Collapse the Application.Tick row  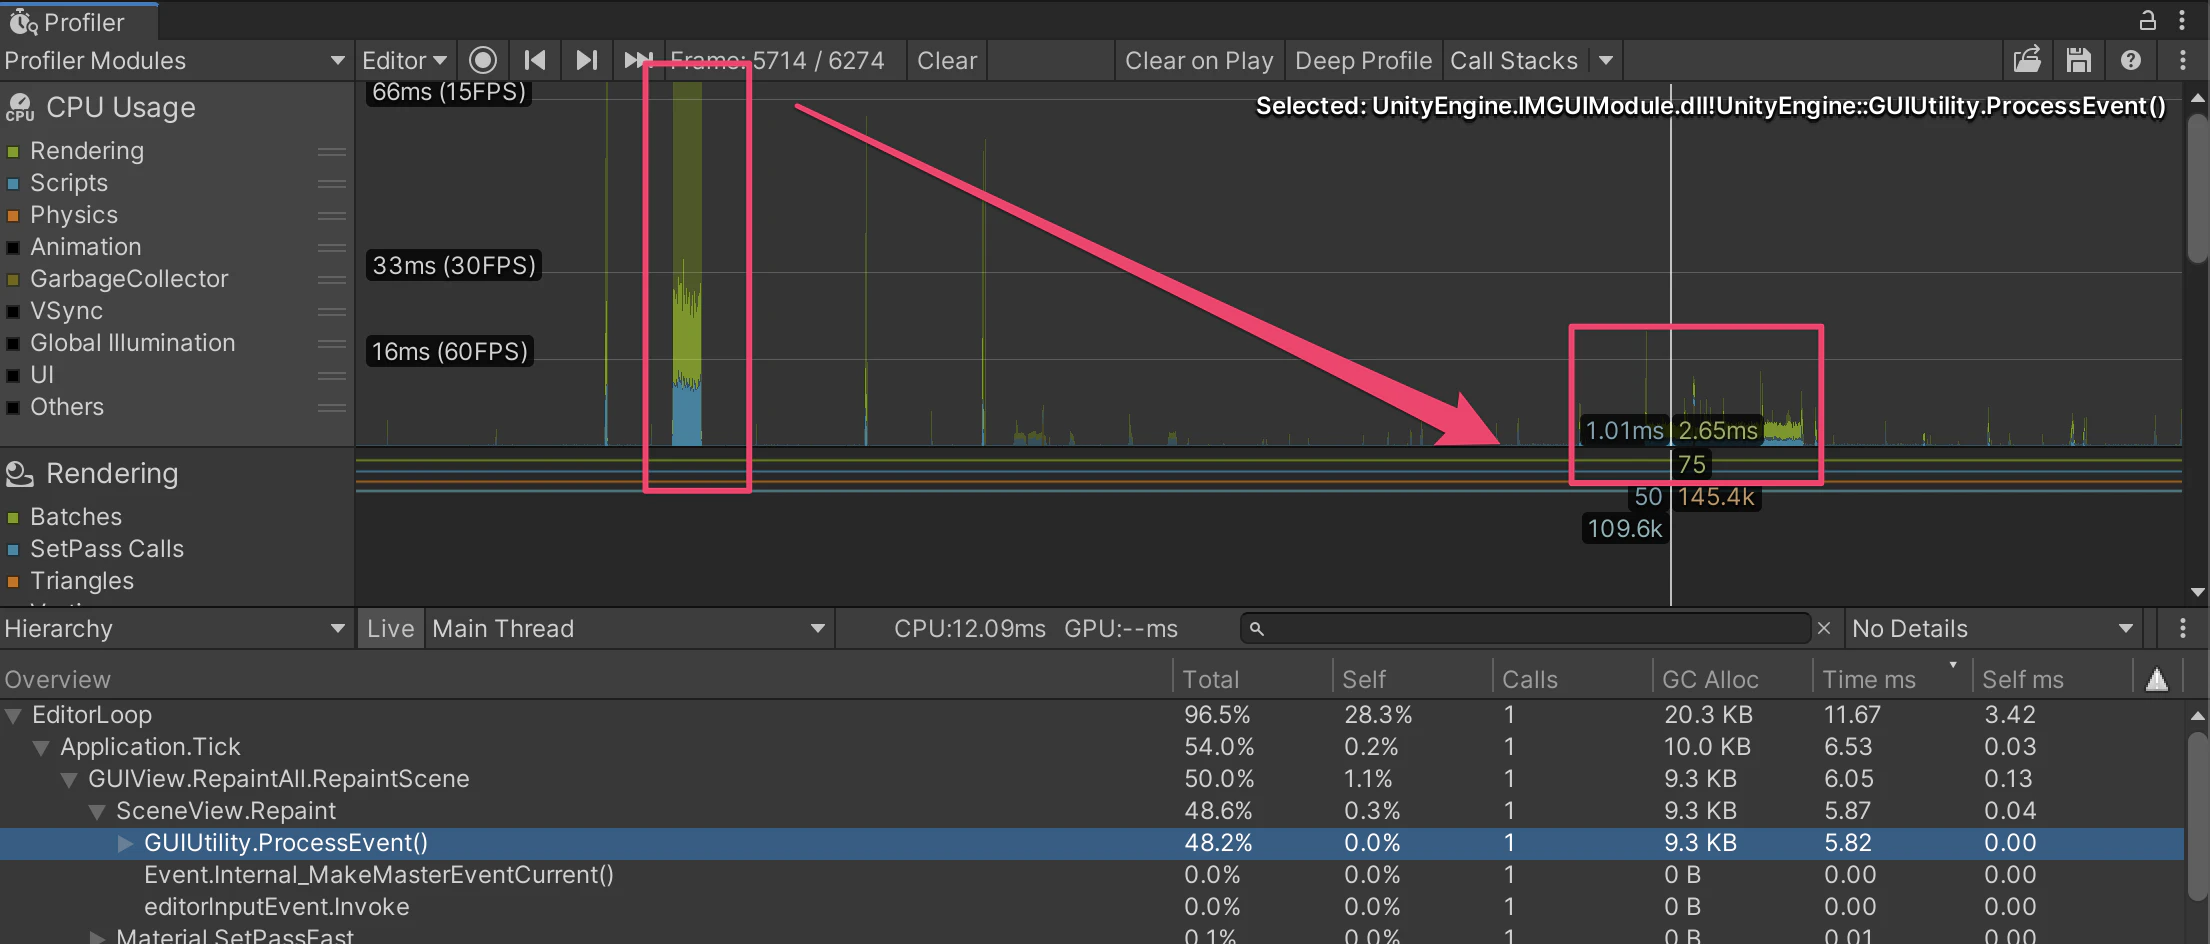(41, 748)
